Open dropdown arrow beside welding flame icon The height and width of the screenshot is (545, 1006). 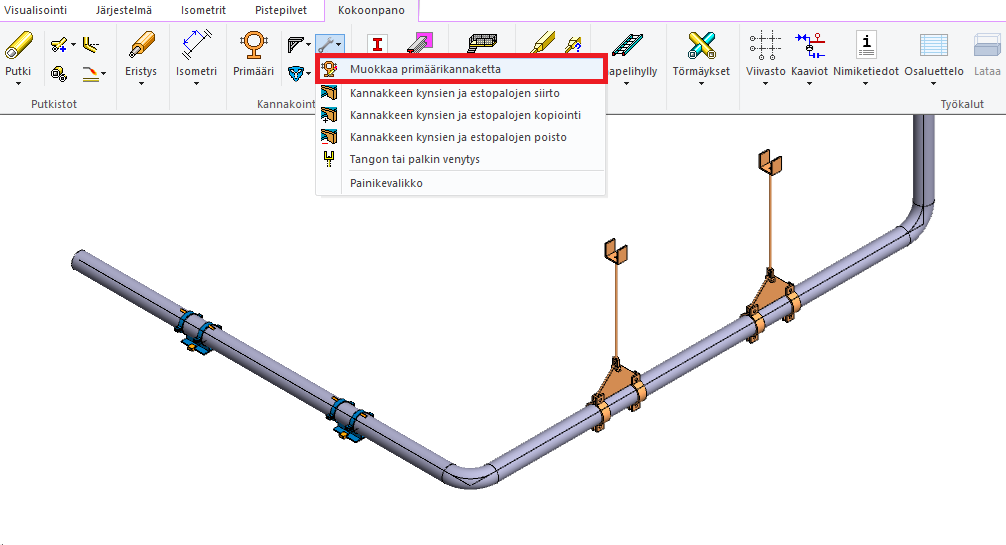click(x=104, y=74)
